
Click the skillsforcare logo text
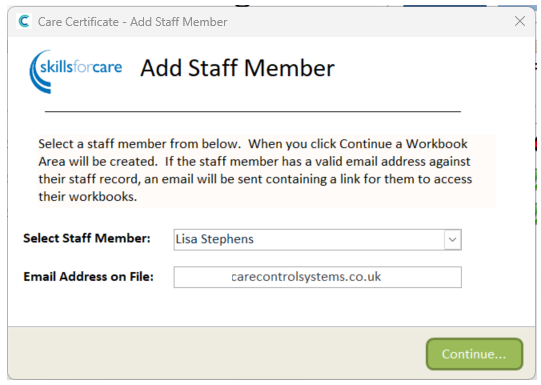click(x=81, y=67)
